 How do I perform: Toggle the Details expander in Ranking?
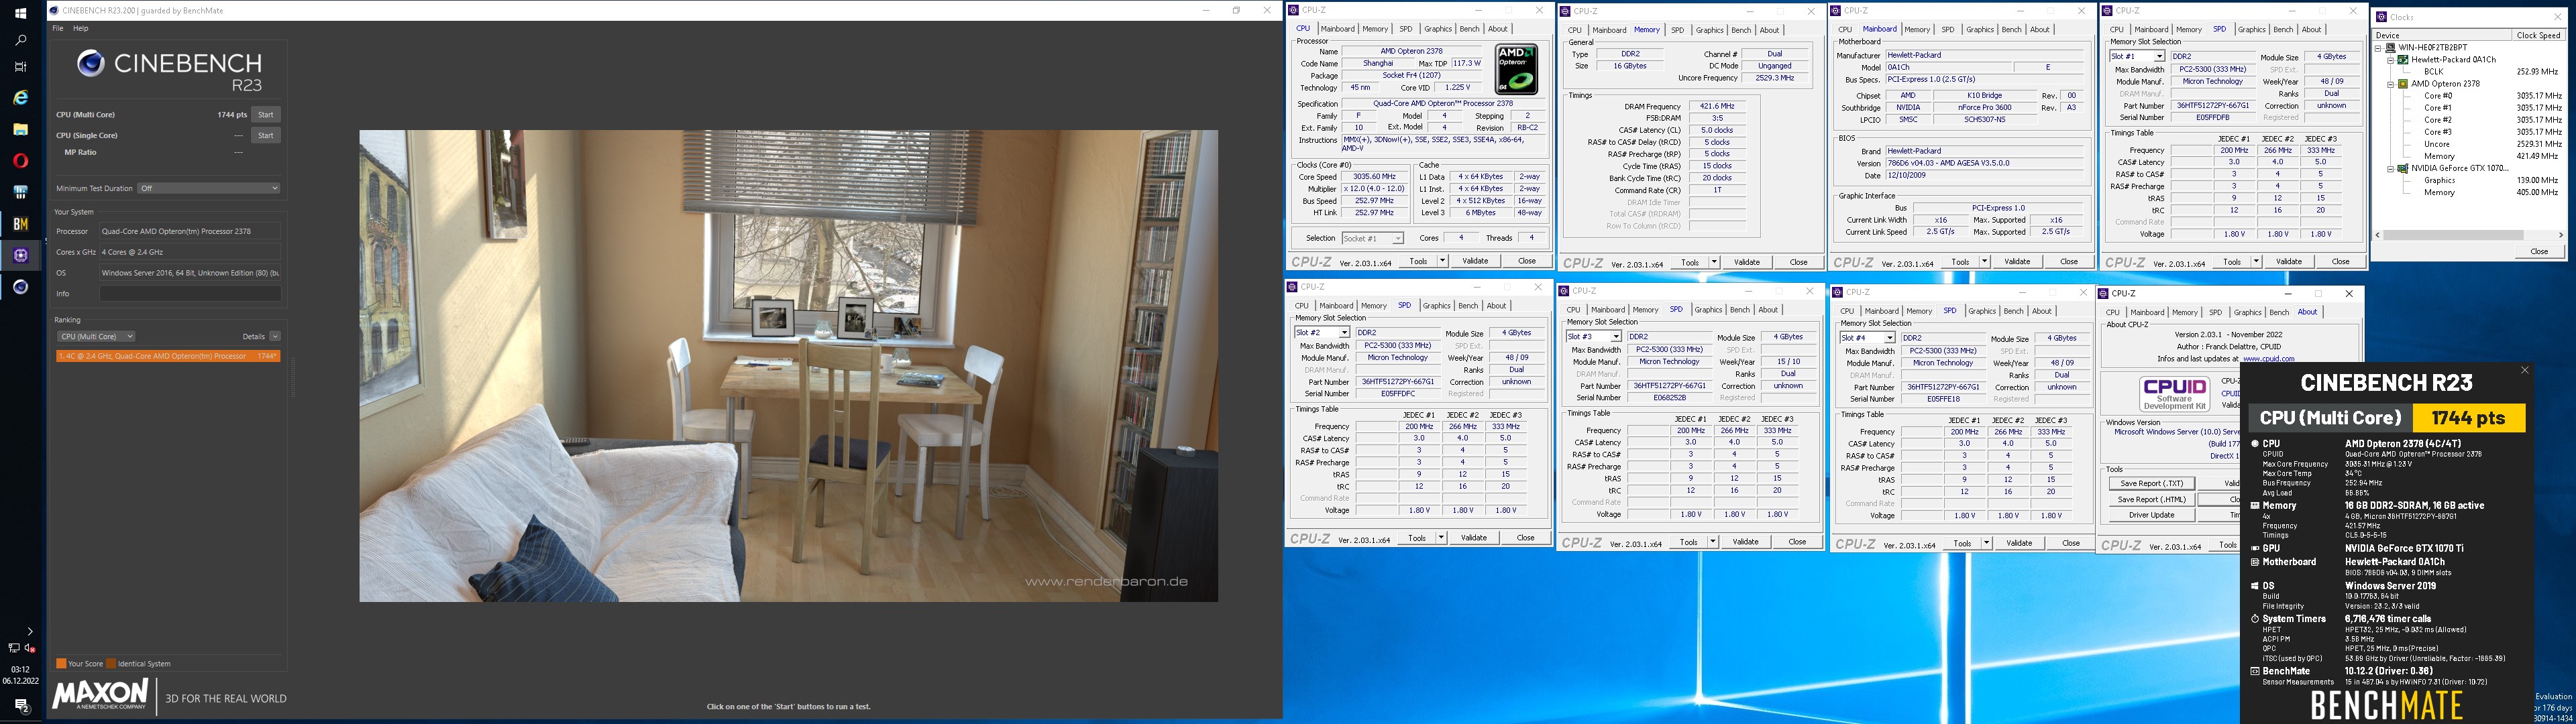tap(275, 336)
